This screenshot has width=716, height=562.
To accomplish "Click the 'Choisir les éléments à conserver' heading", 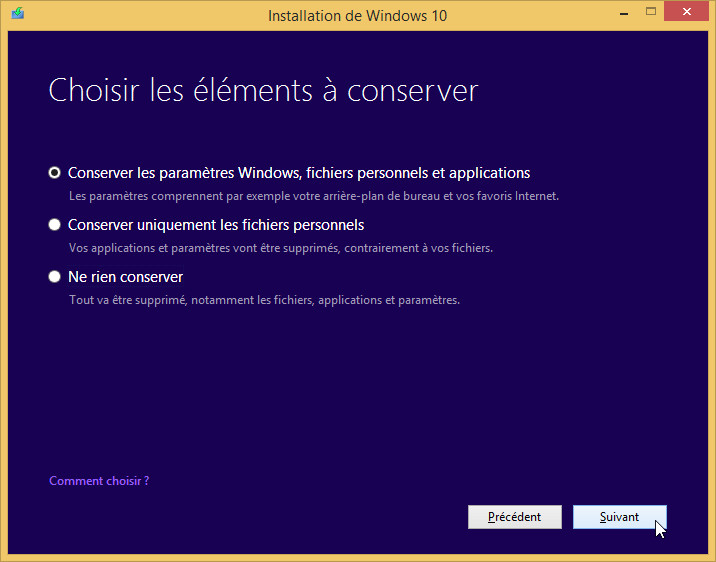I will tap(263, 90).
